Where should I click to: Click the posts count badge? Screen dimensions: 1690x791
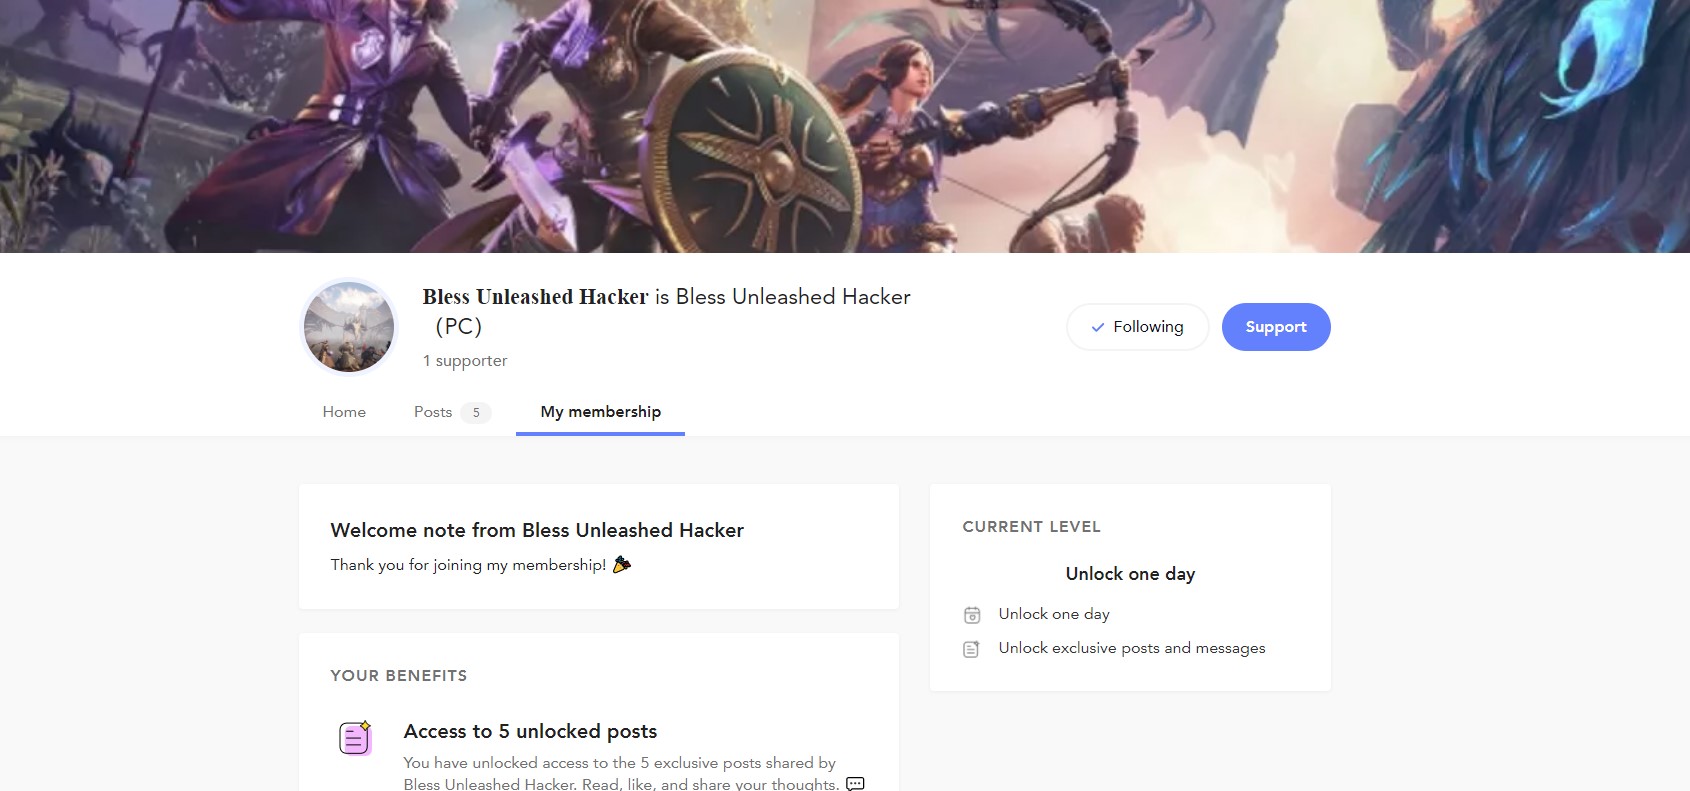click(476, 412)
